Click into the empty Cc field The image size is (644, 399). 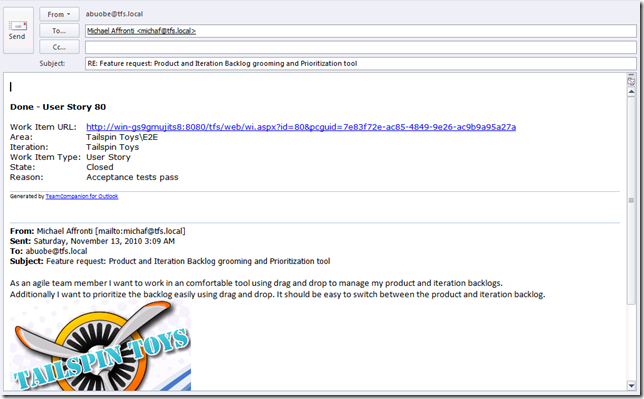(361, 47)
